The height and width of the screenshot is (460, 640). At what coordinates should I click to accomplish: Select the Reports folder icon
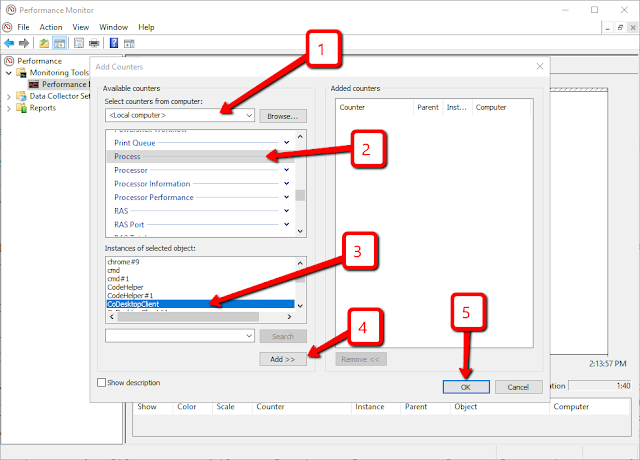click(x=21, y=108)
